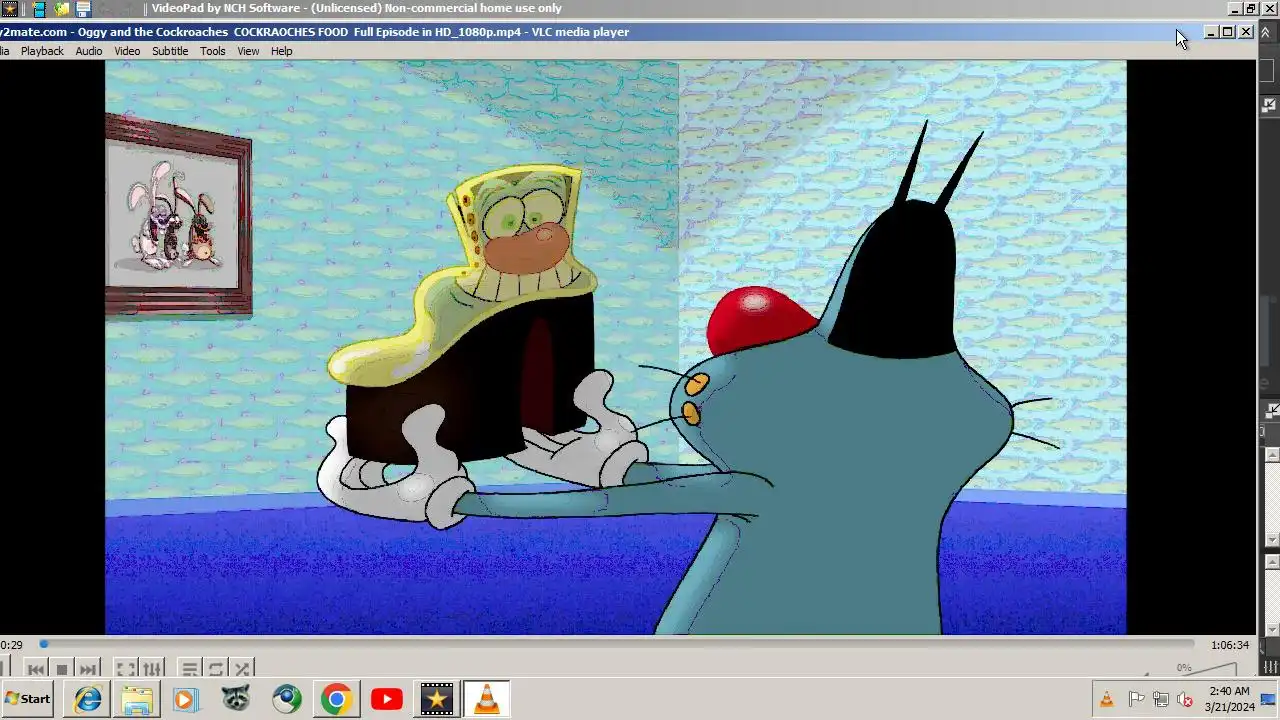Viewport: 1280px width, 720px height.
Task: Toggle loop/repeat mode in VLC
Action: point(216,669)
